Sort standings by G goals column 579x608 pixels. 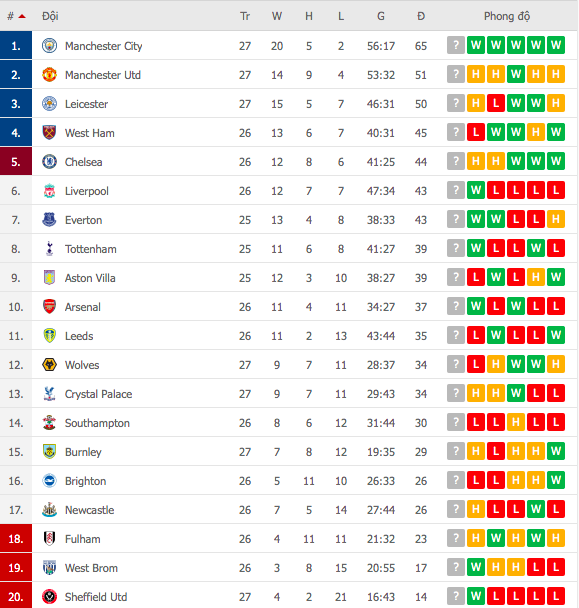click(381, 16)
